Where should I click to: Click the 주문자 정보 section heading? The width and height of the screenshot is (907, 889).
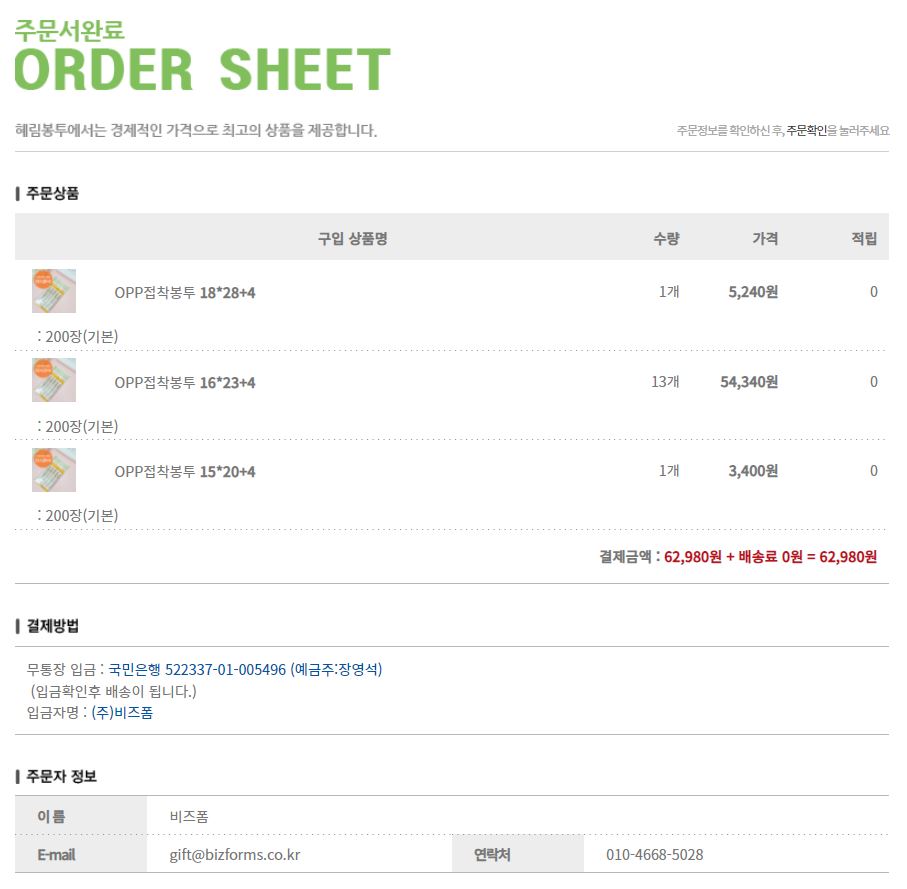61,777
